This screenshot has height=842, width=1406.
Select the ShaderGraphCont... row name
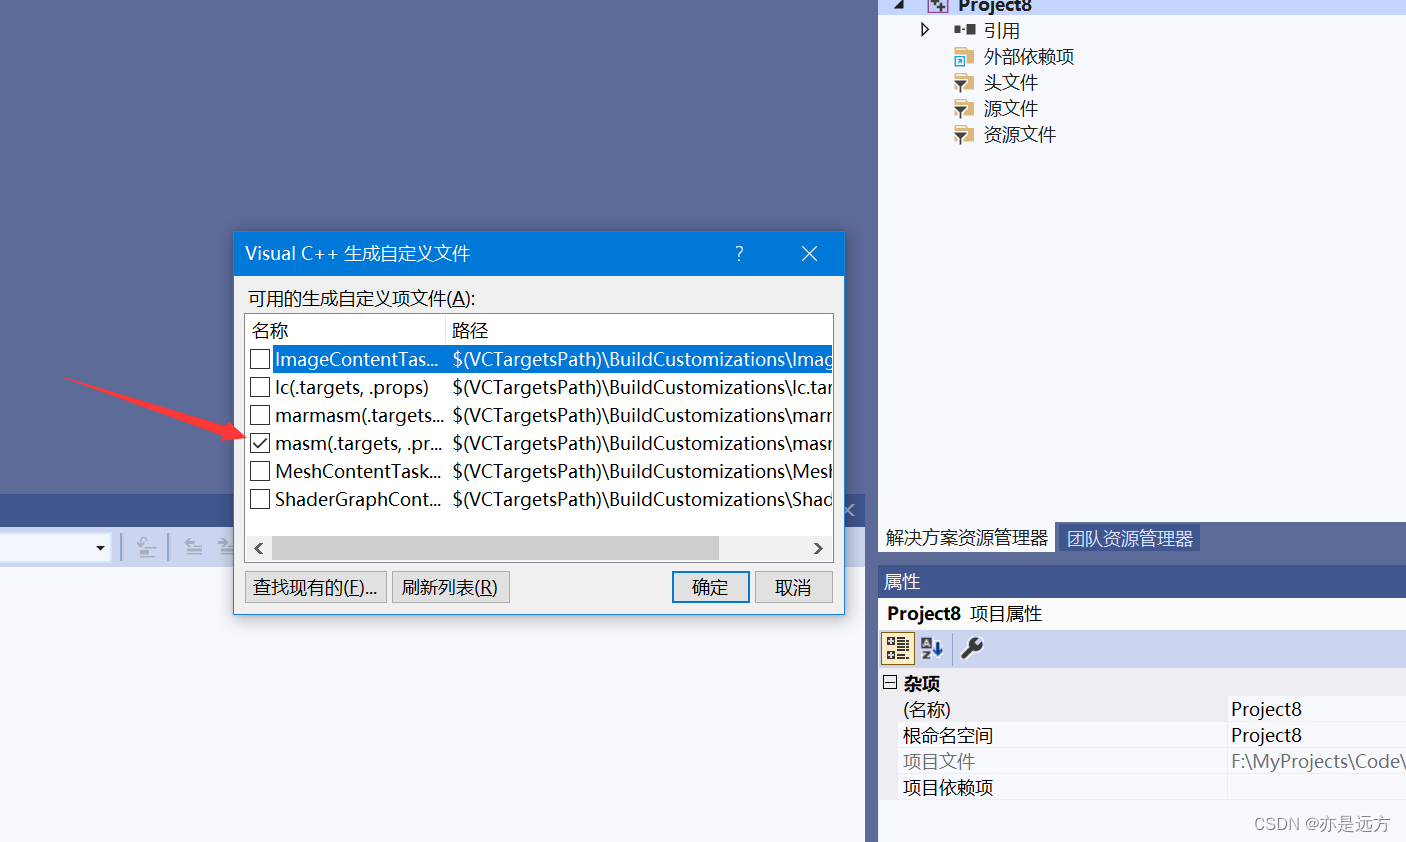pos(358,499)
